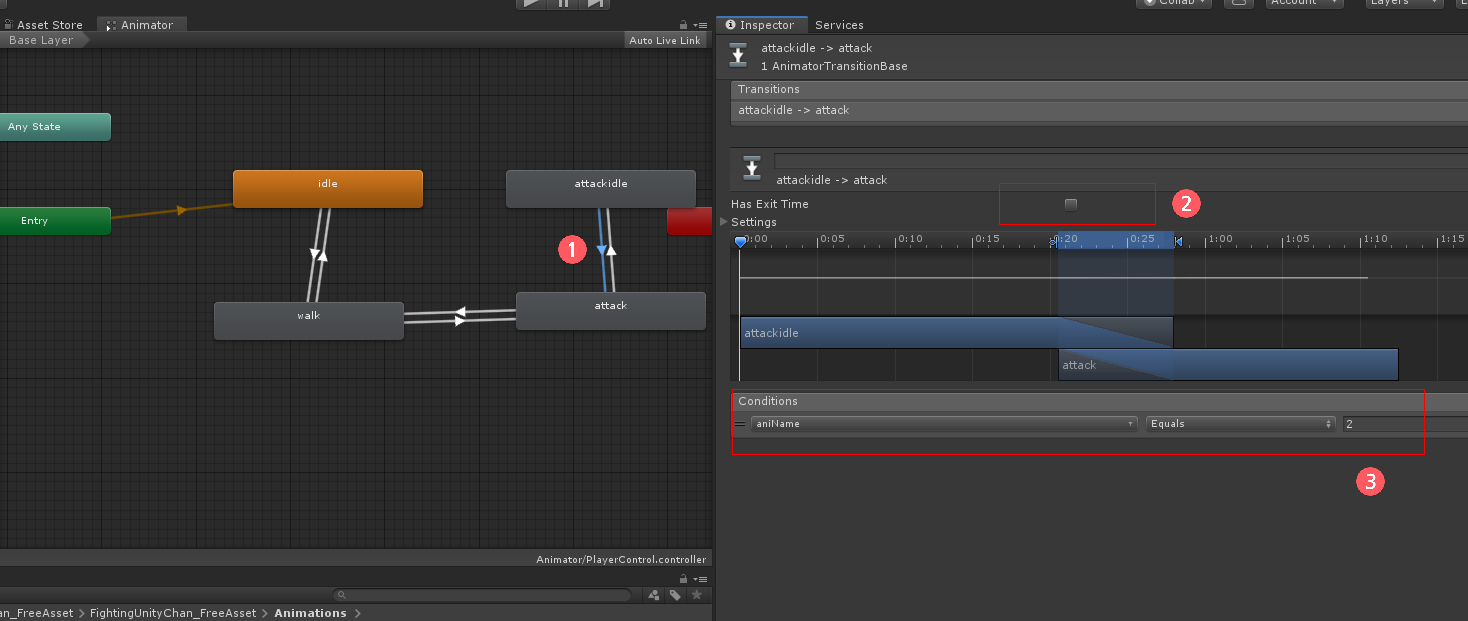Image resolution: width=1468 pixels, height=621 pixels.
Task: Select the walk state node
Action: (309, 321)
